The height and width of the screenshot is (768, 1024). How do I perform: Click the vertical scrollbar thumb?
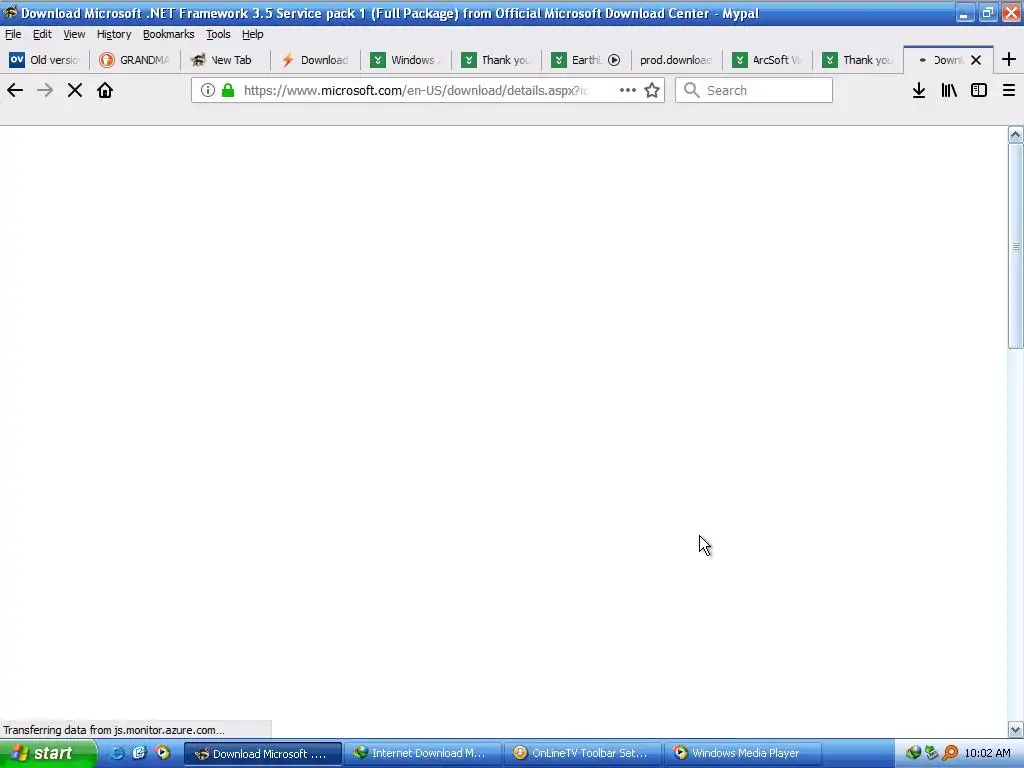click(1016, 246)
